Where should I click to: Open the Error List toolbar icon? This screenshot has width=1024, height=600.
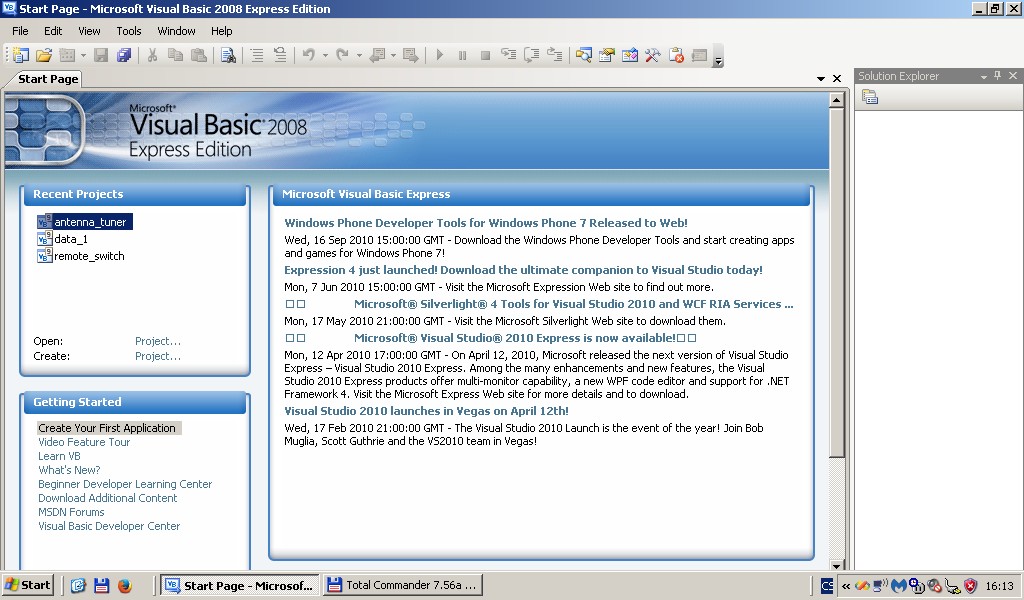point(676,56)
